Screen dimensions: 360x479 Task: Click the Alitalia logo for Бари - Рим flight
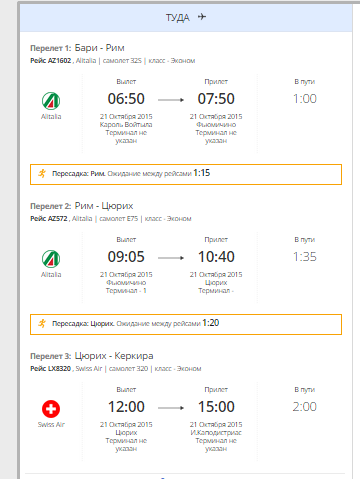click(x=51, y=101)
